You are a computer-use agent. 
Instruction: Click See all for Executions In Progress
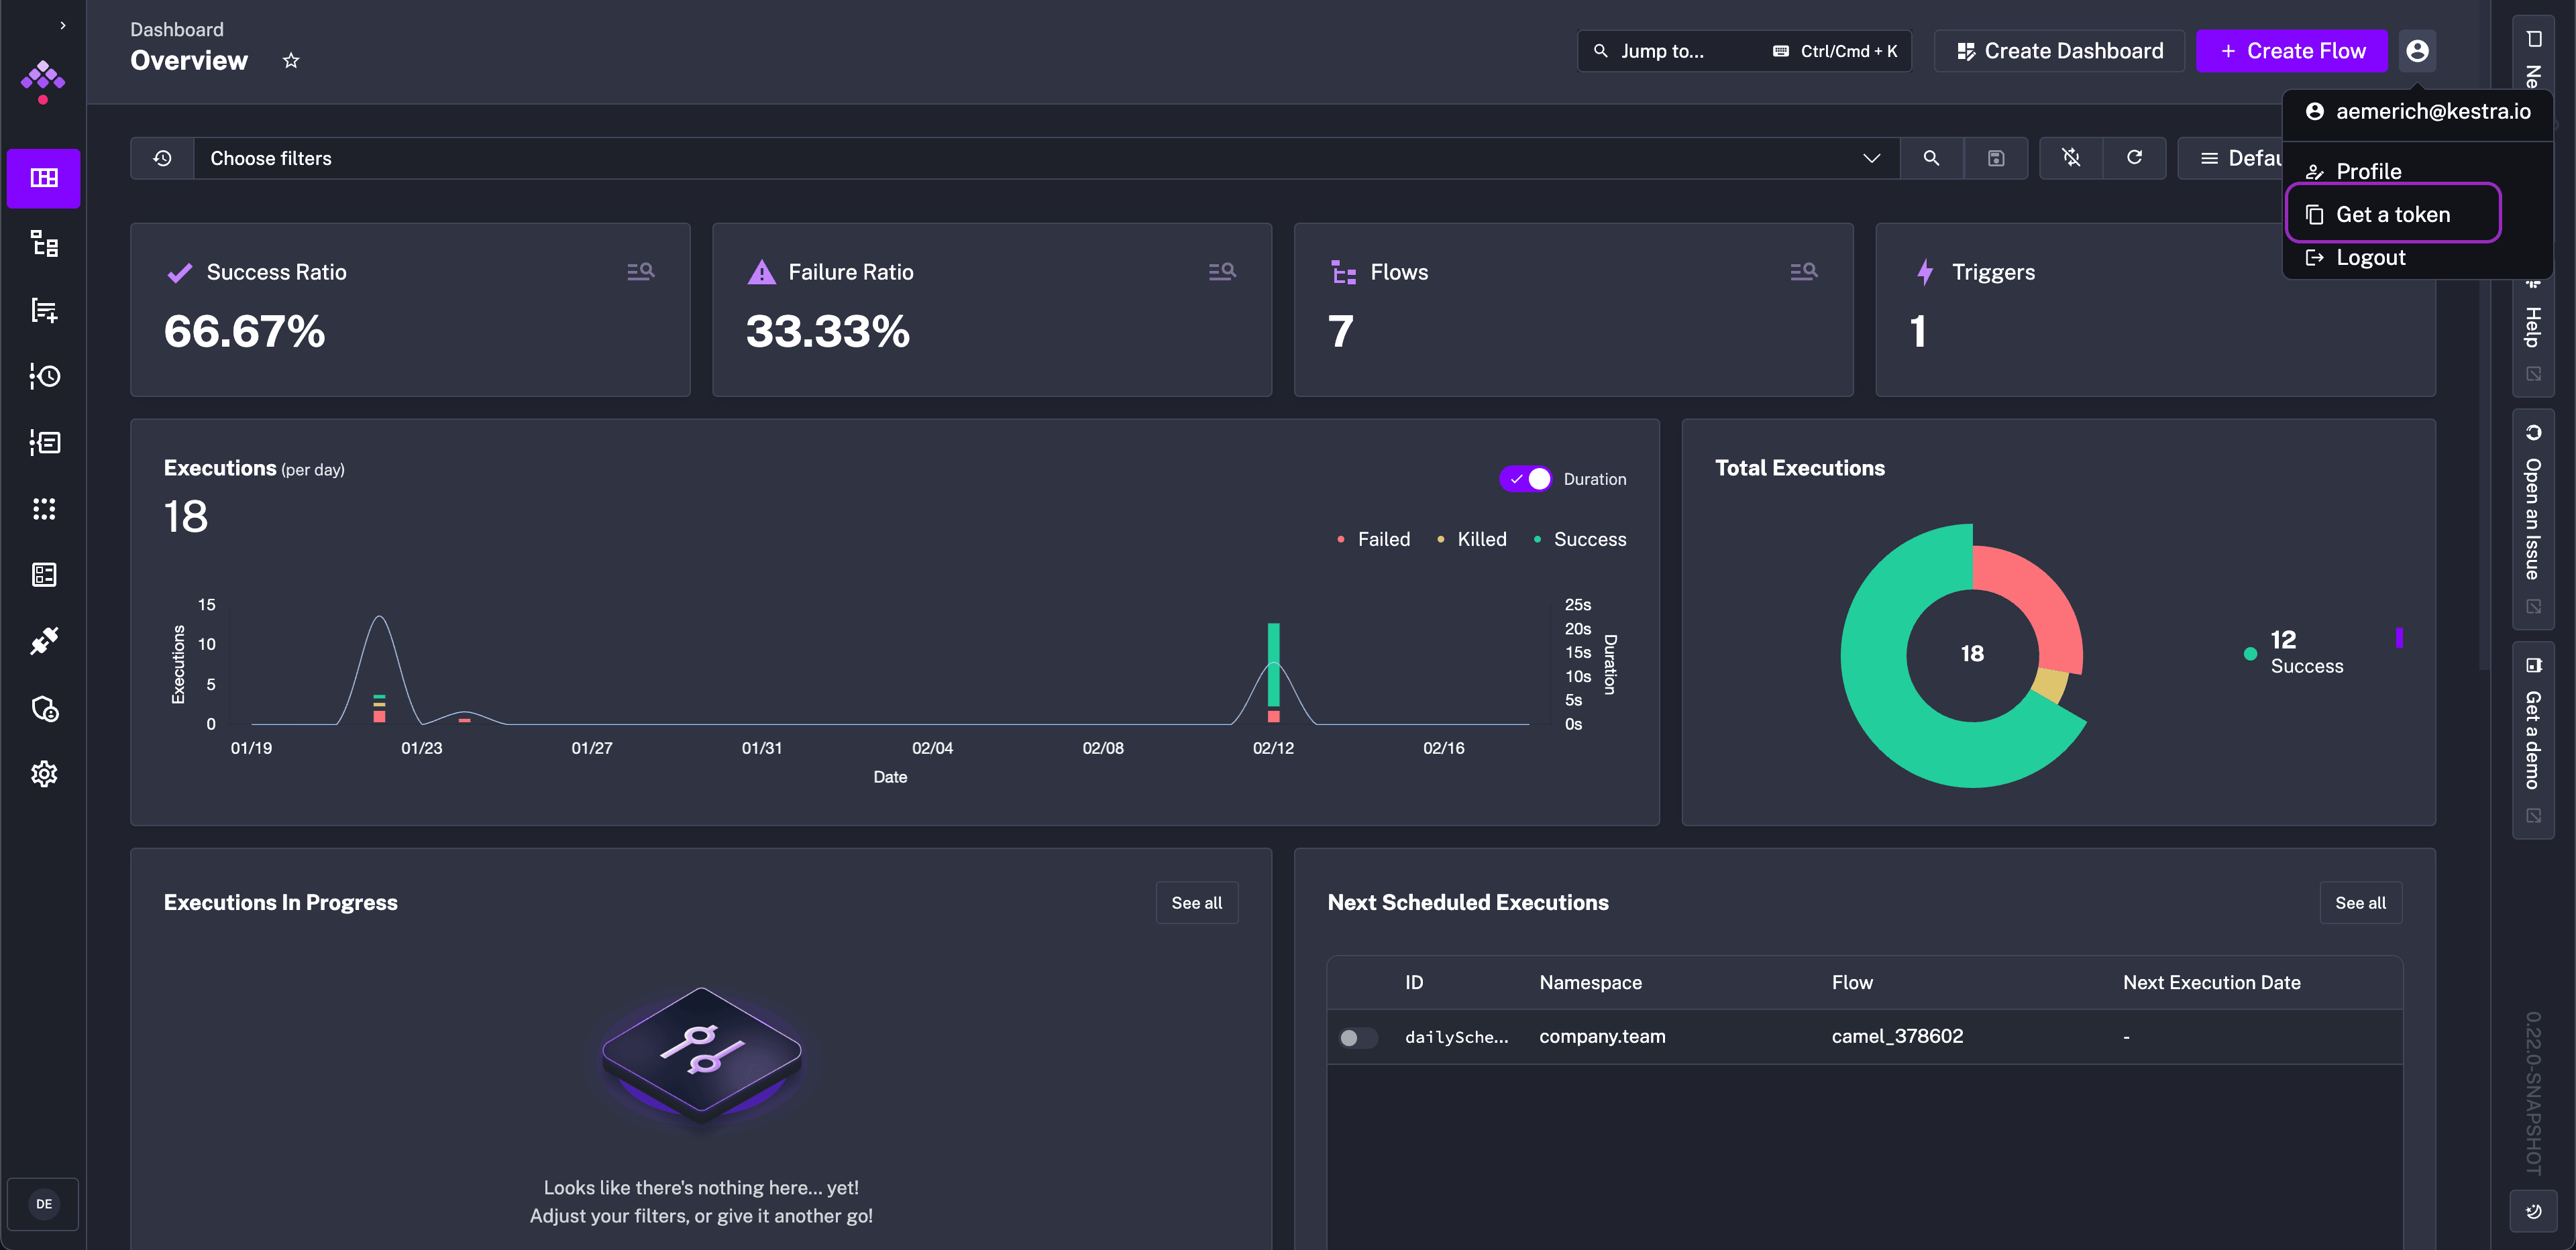click(1196, 902)
